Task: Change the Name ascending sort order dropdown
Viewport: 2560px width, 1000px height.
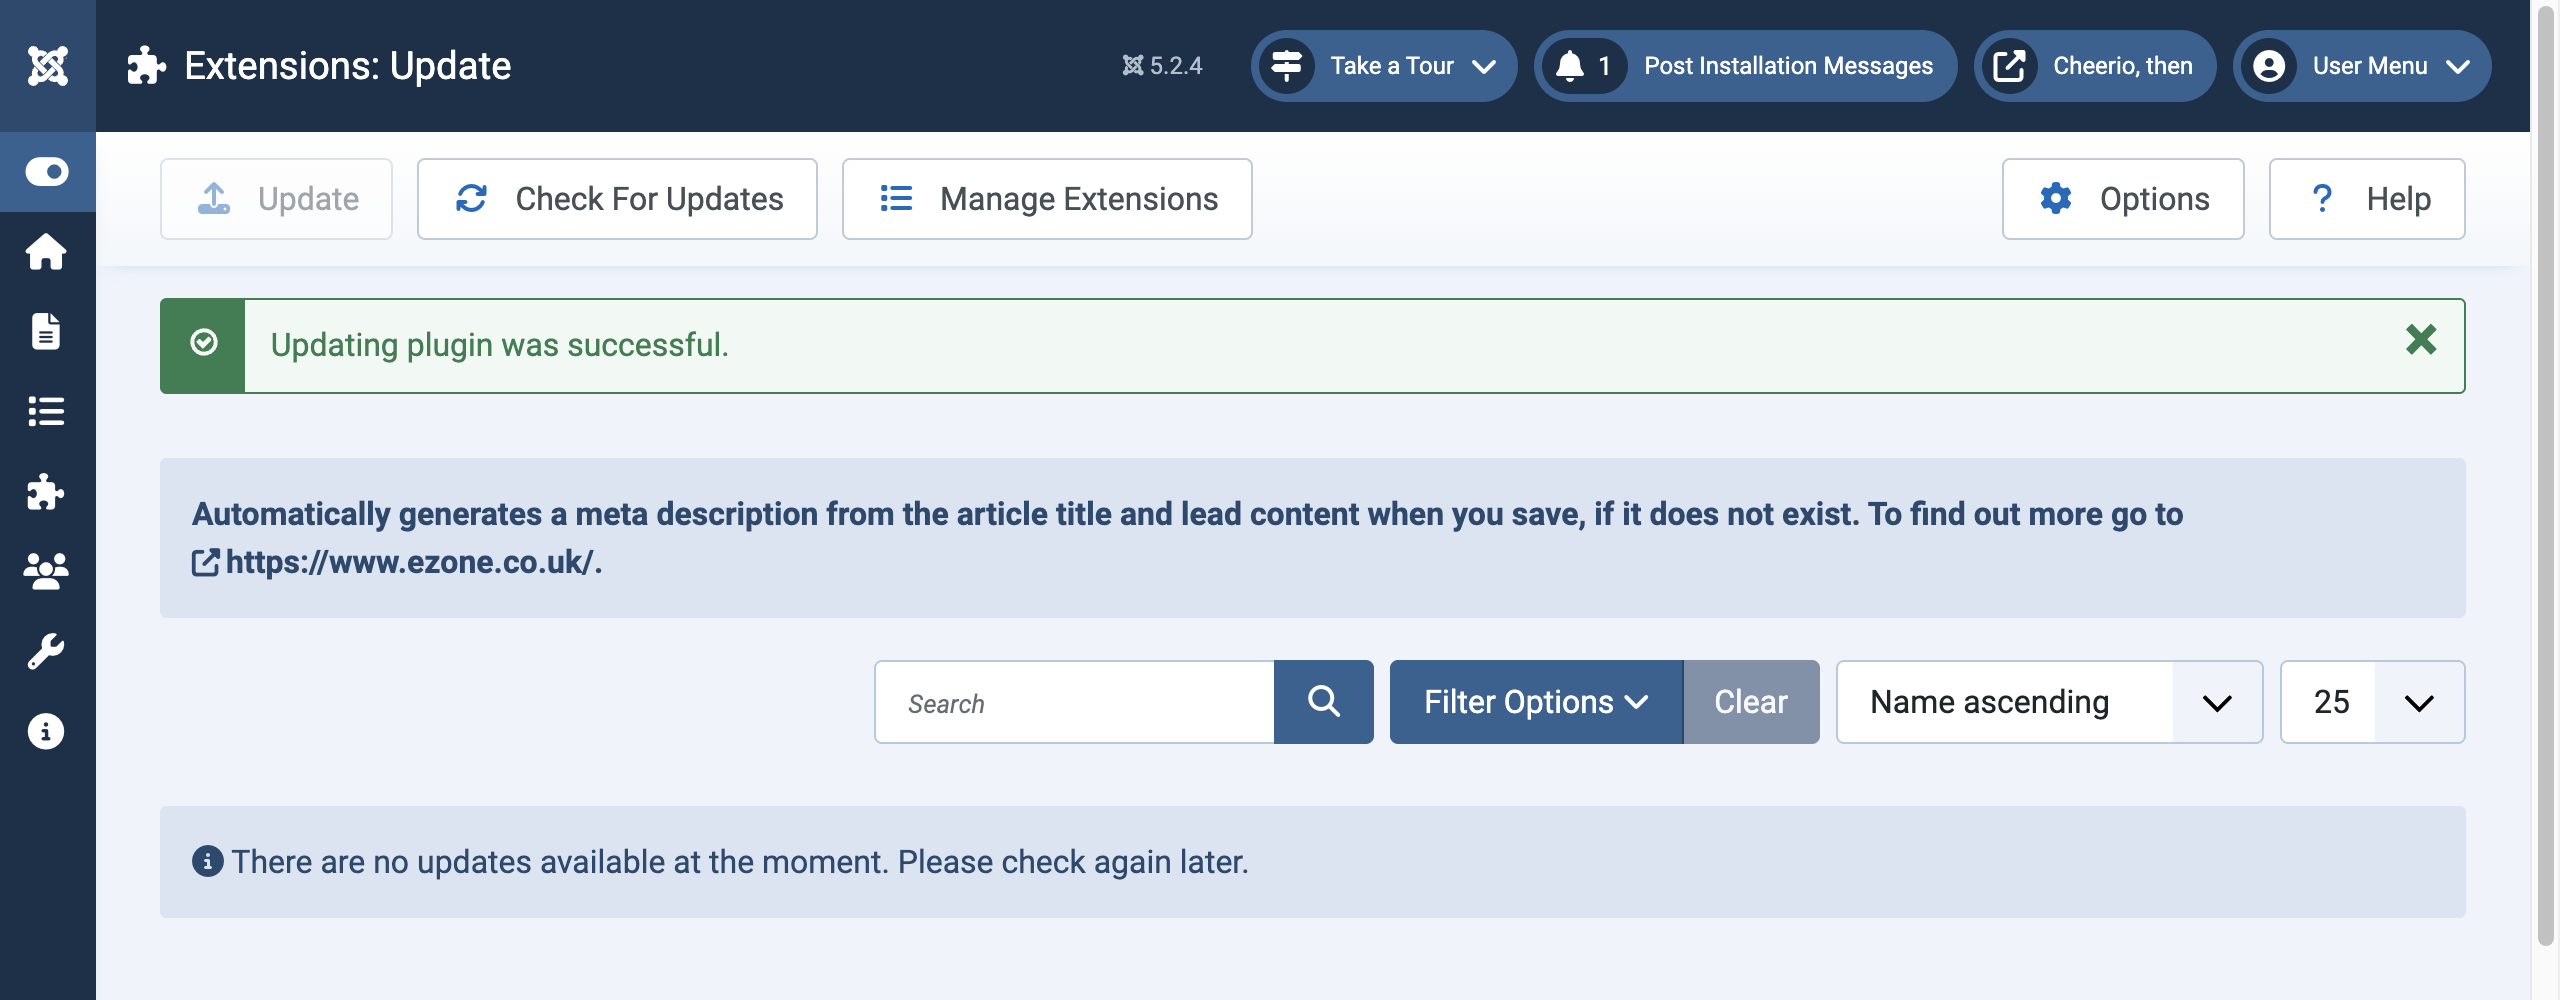Action: point(2048,701)
